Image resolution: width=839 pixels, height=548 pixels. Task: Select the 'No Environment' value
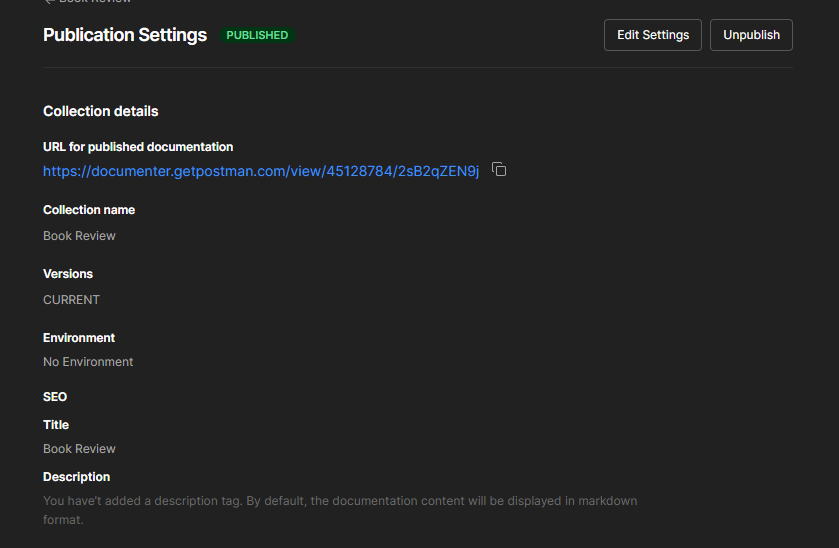pyautogui.click(x=88, y=362)
